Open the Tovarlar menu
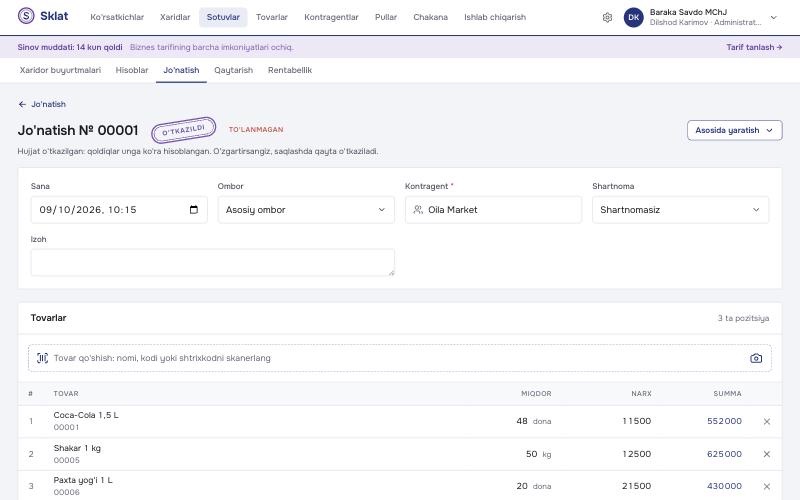This screenshot has width=800, height=500. click(x=271, y=17)
